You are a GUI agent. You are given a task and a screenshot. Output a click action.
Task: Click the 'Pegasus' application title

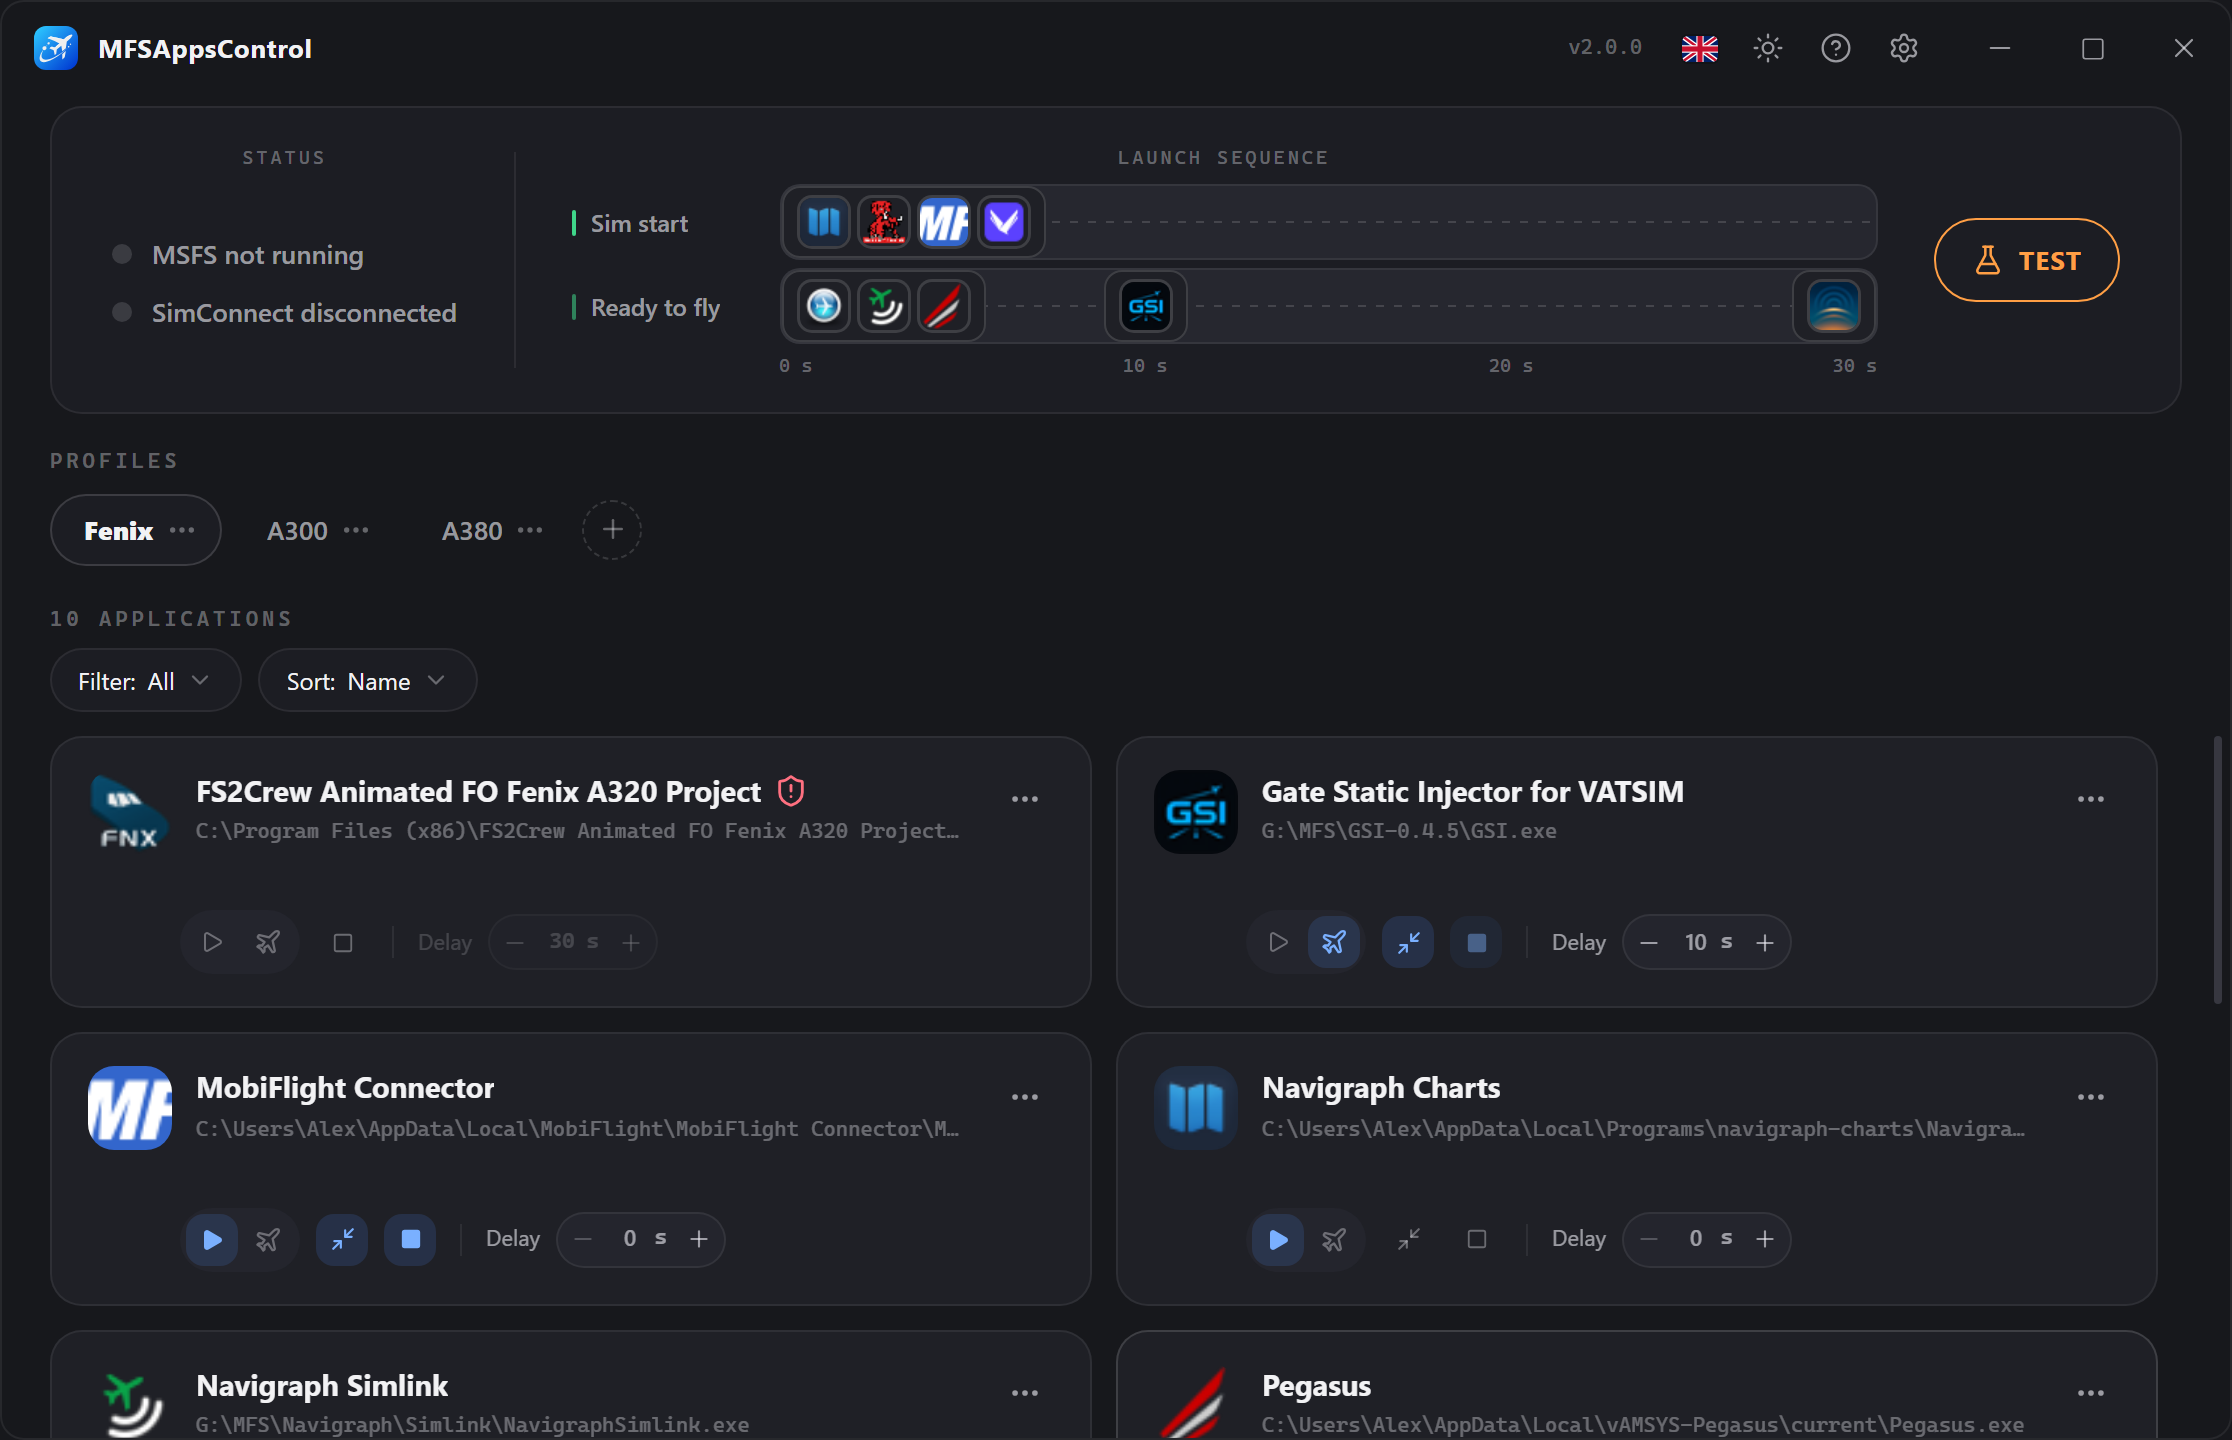[x=1316, y=1386]
